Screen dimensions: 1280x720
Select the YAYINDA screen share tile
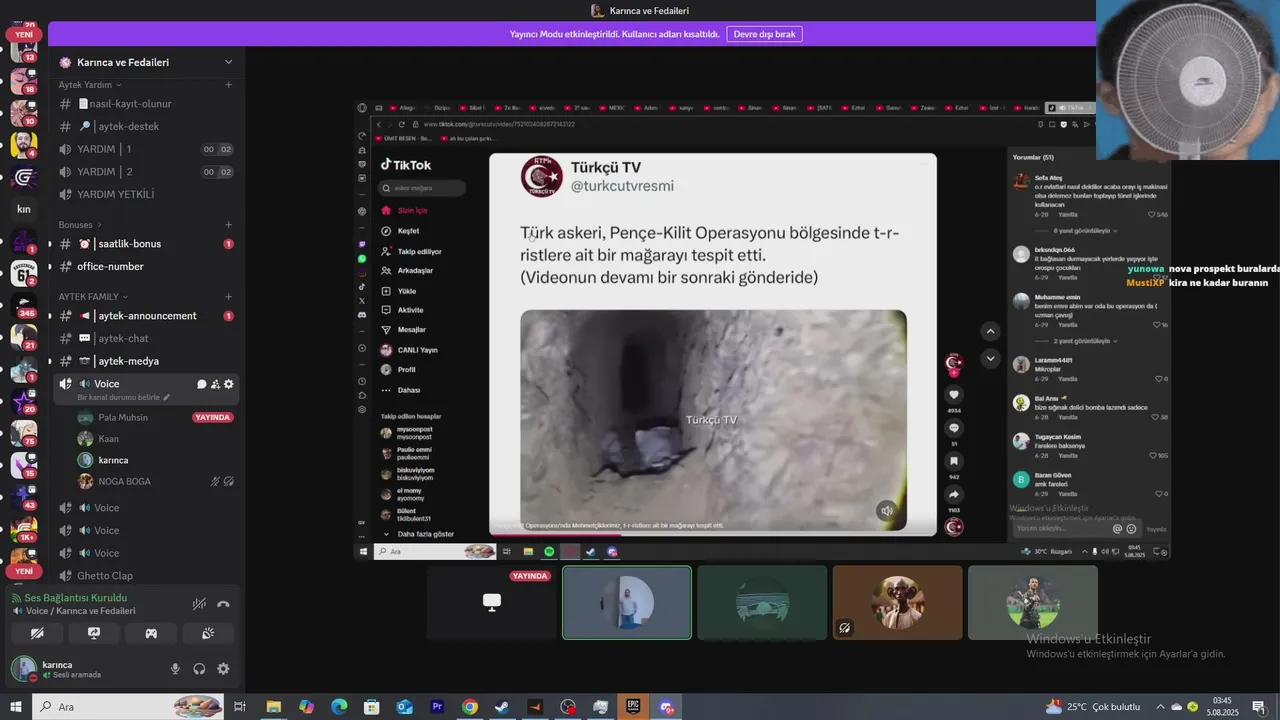(491, 603)
